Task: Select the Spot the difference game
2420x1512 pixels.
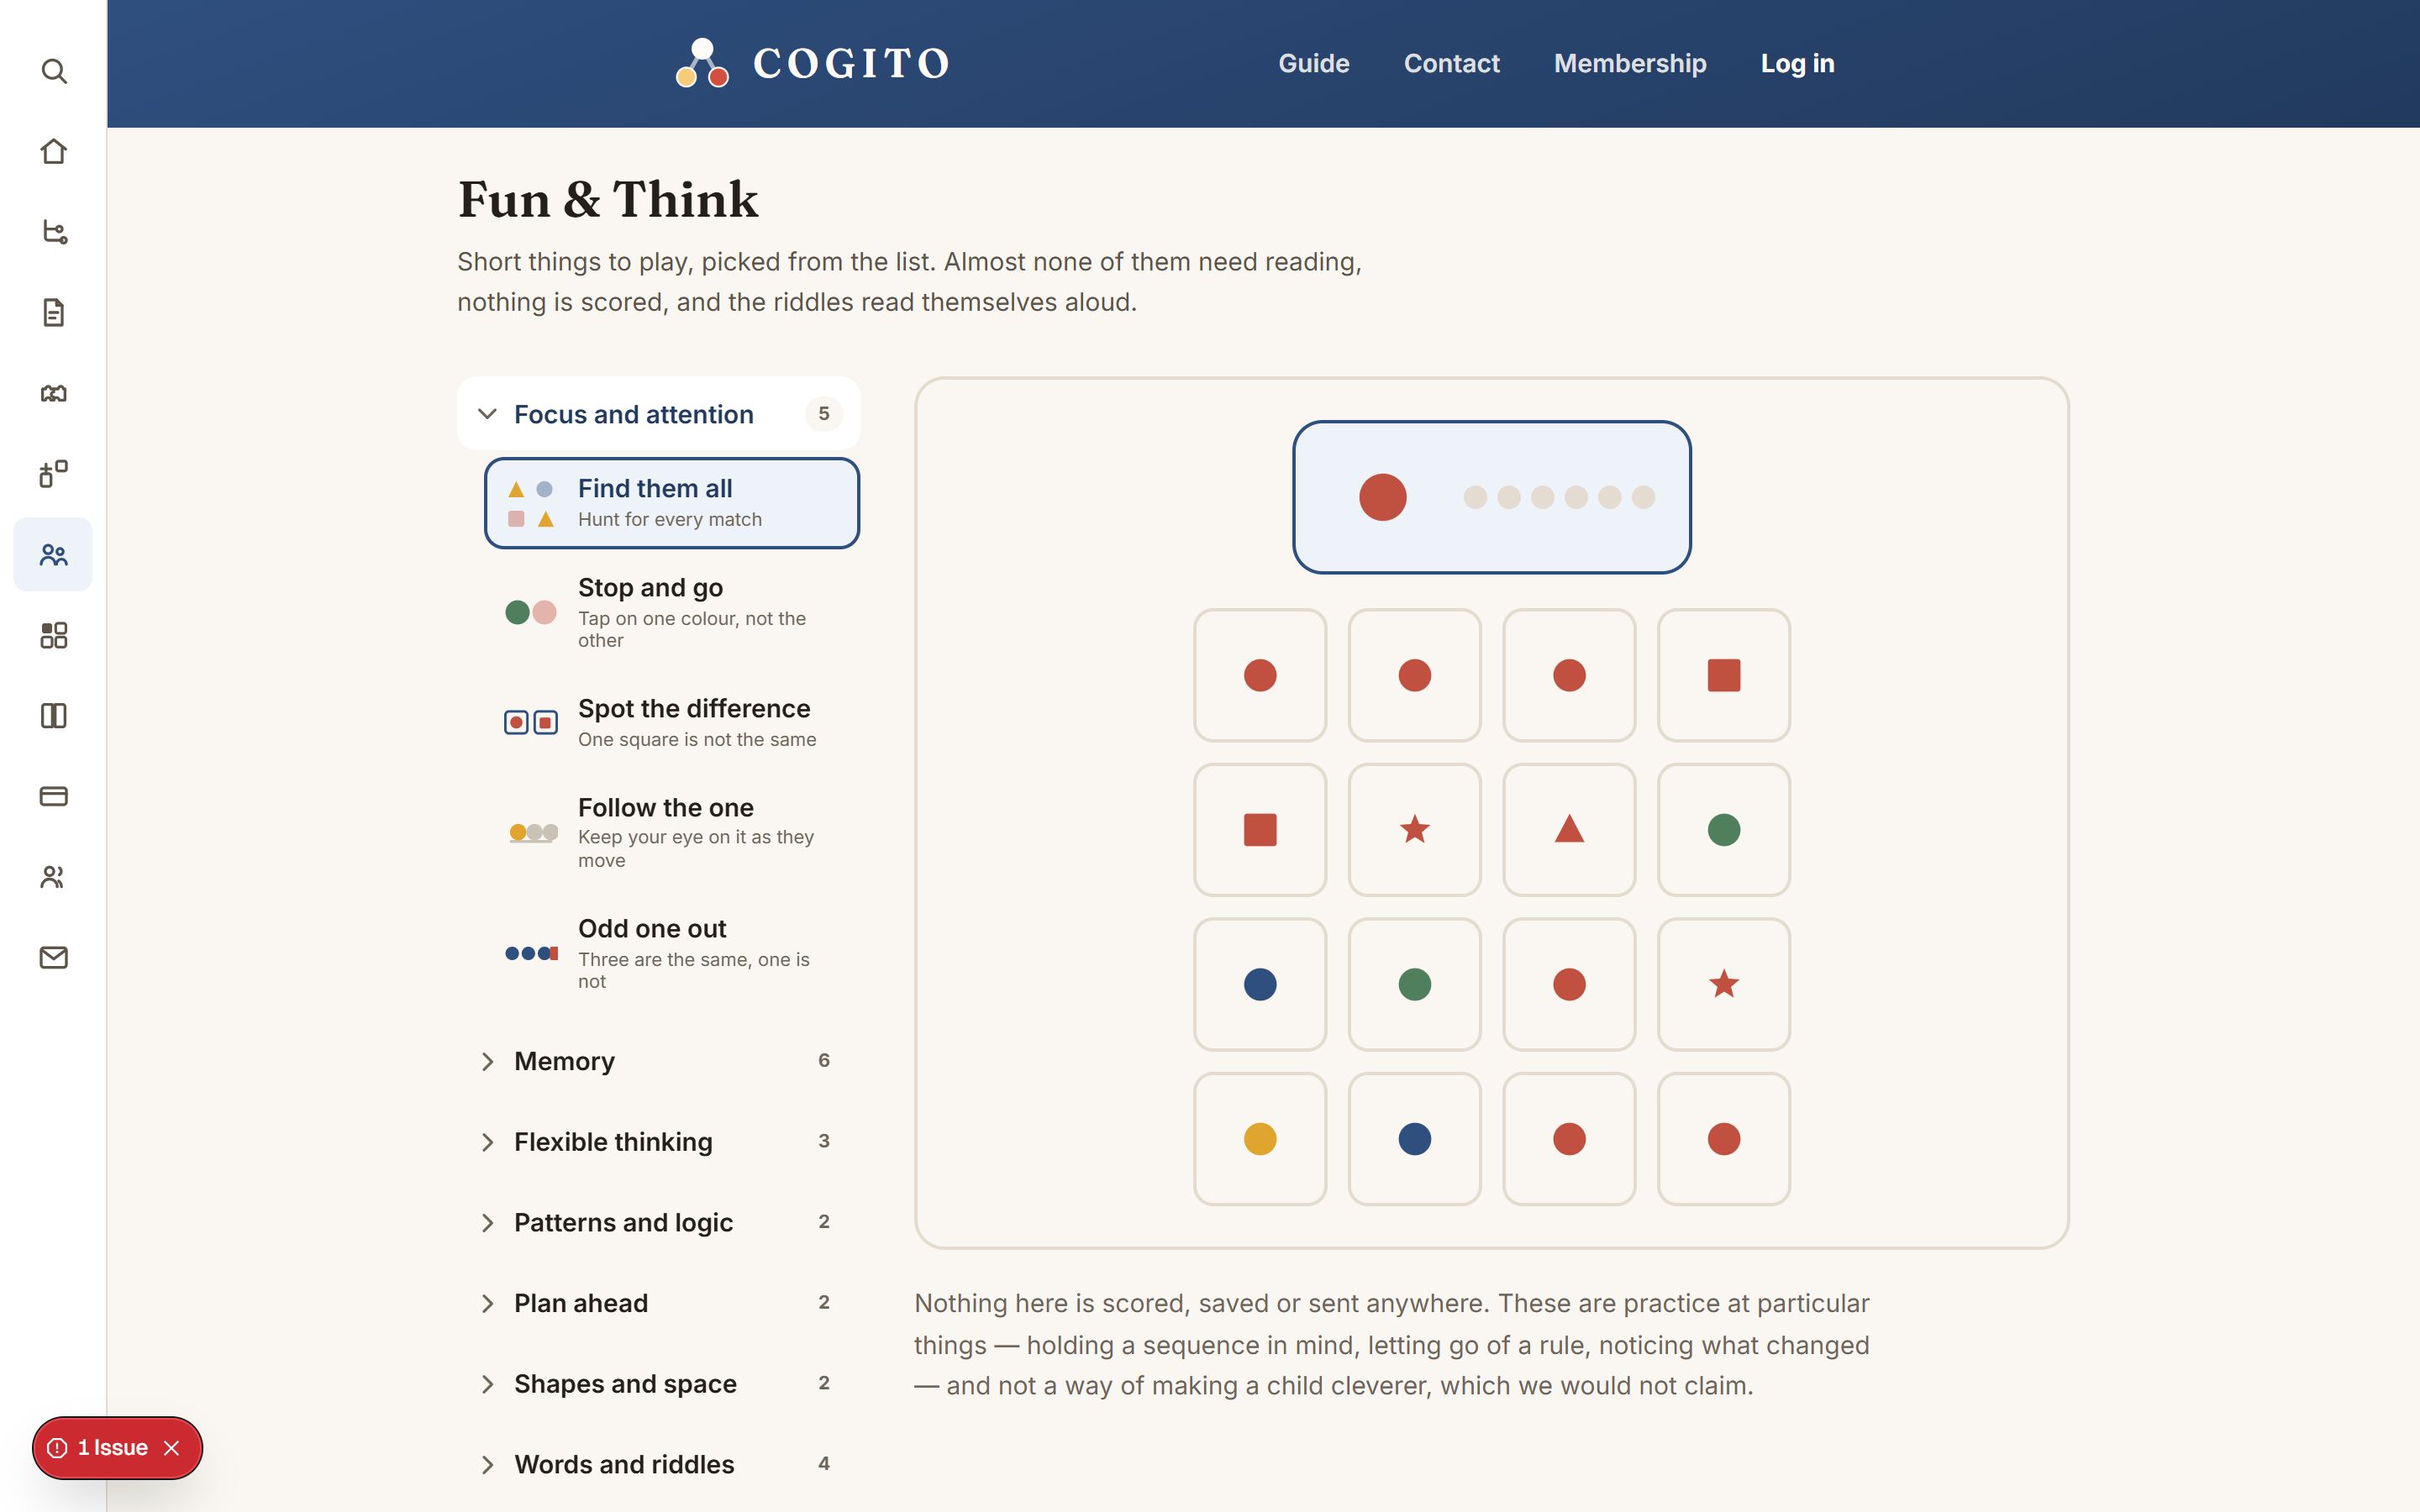Action: coord(672,722)
